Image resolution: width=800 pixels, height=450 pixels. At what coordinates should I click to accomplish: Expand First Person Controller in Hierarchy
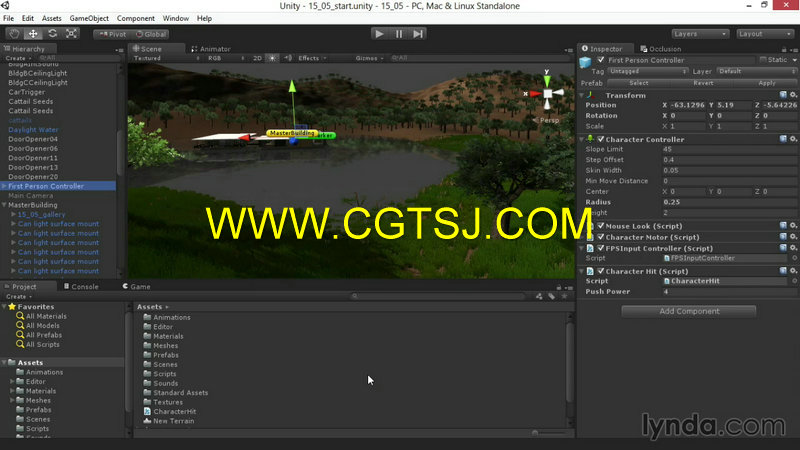pos(4,186)
